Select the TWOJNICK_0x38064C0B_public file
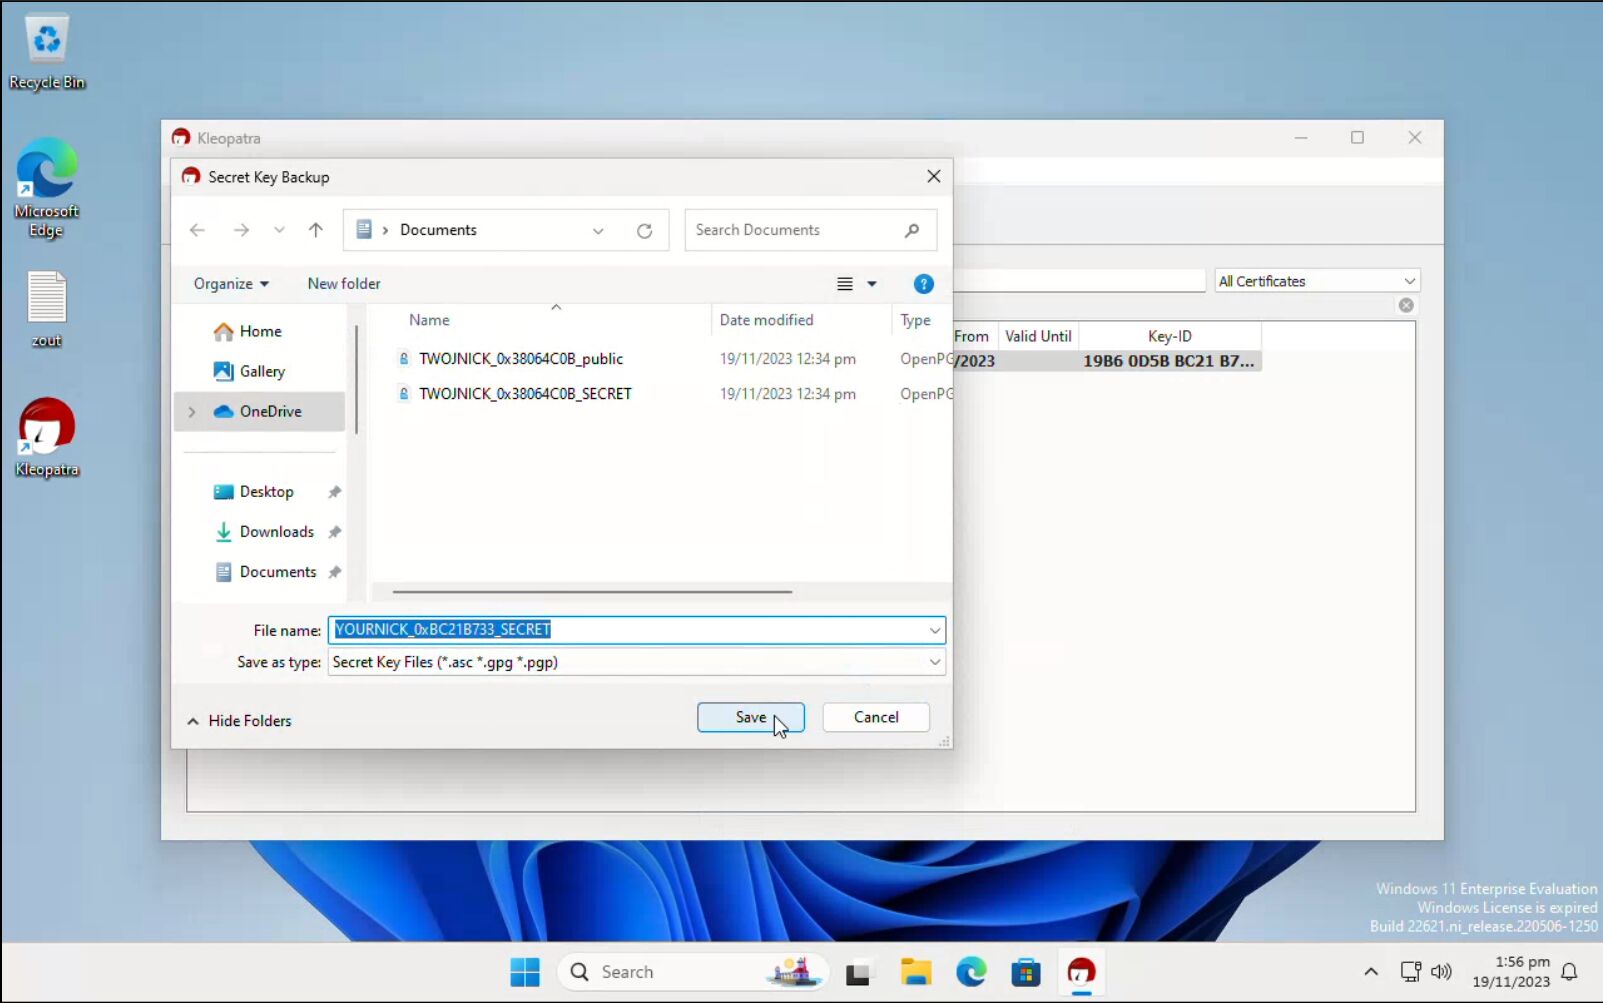 pyautogui.click(x=521, y=359)
